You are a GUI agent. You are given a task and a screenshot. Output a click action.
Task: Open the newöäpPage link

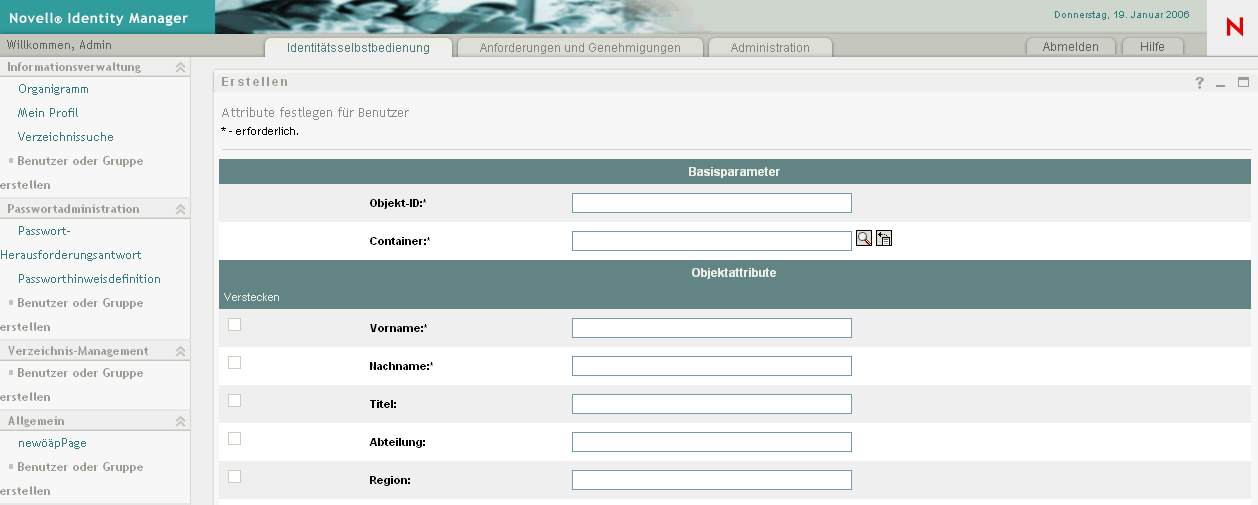click(x=52, y=443)
